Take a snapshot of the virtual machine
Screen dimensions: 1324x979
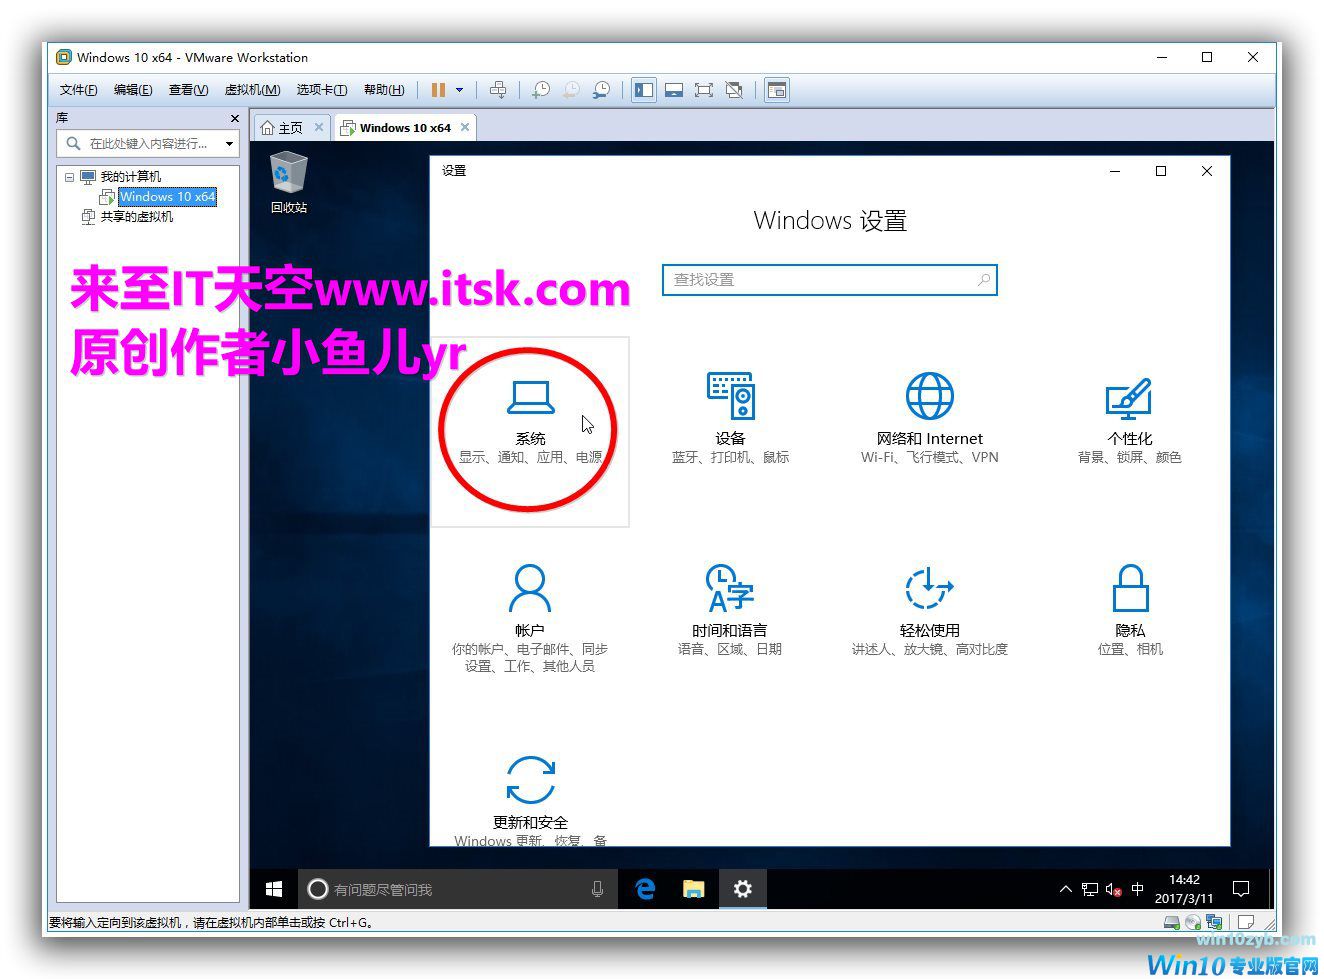(541, 90)
